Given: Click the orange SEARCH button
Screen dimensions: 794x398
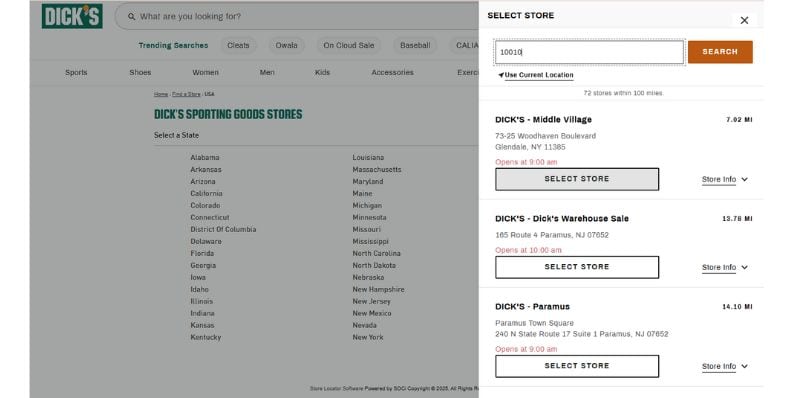Looking at the screenshot, I should tap(720, 52).
